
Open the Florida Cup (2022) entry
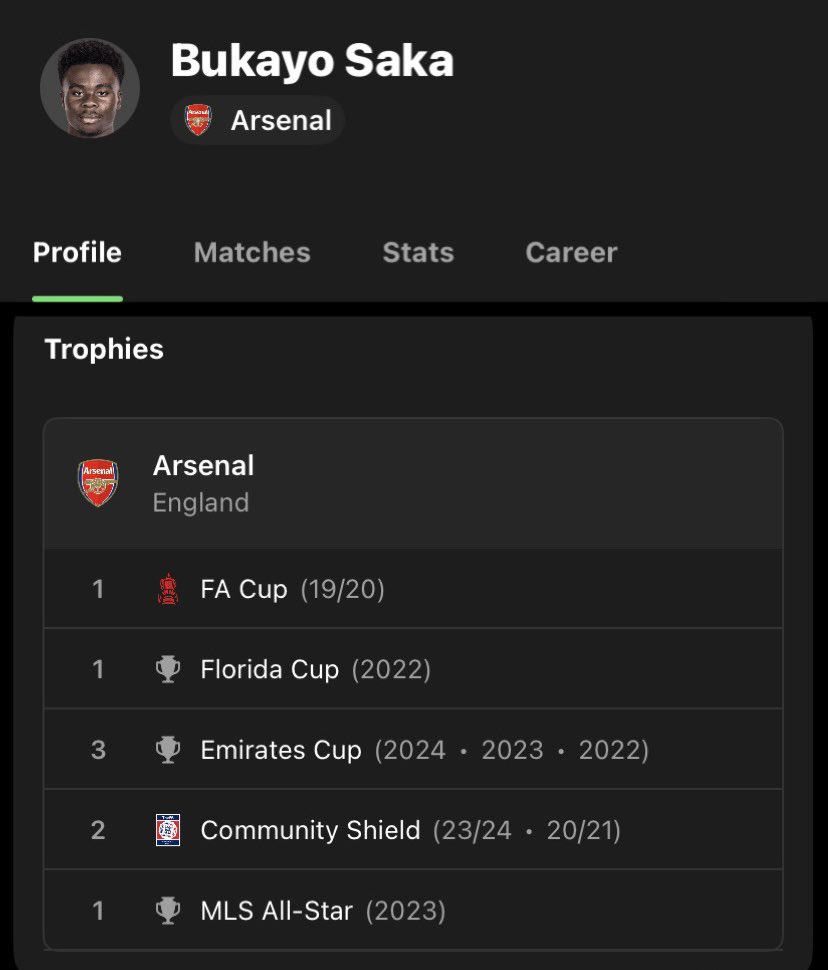click(x=413, y=669)
